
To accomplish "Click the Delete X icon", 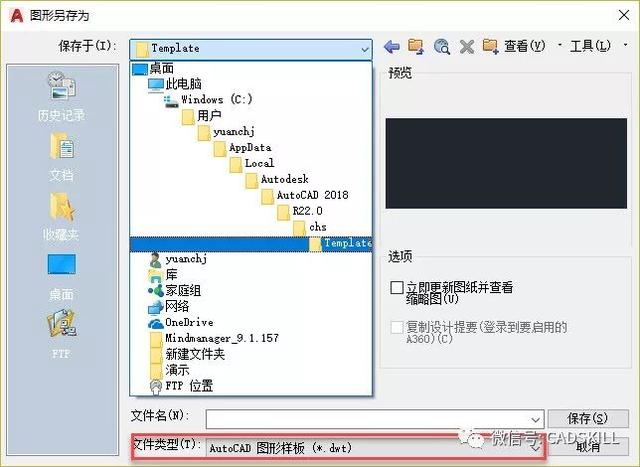I will tap(467, 47).
